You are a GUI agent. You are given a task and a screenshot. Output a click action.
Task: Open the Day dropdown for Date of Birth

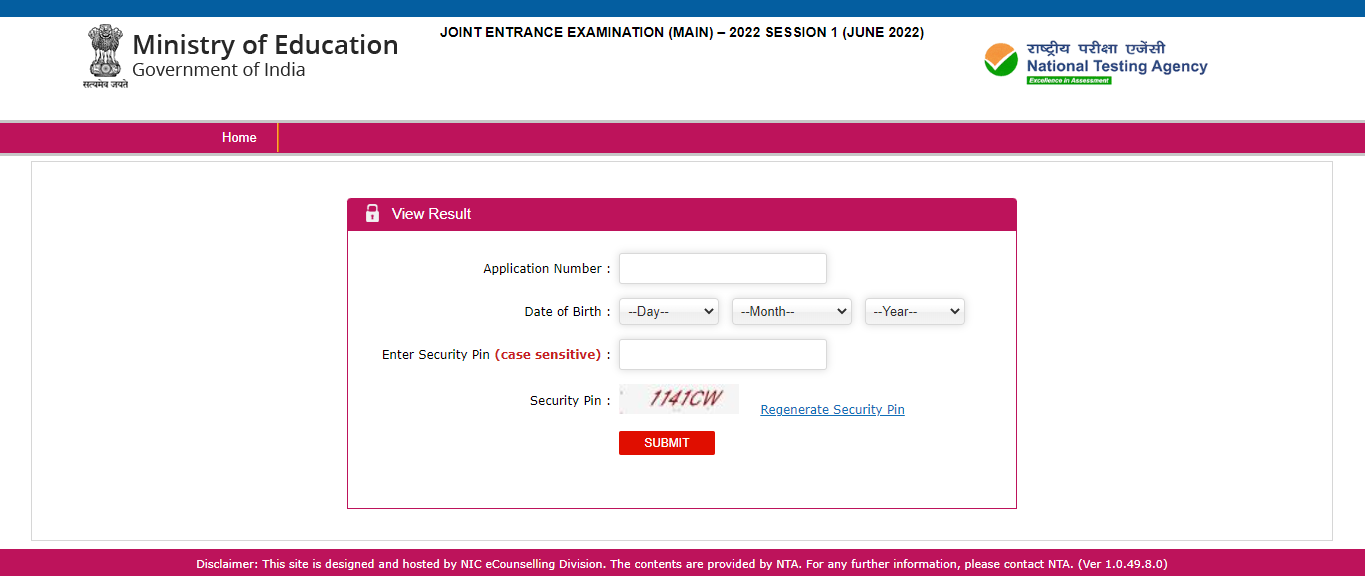[669, 312]
